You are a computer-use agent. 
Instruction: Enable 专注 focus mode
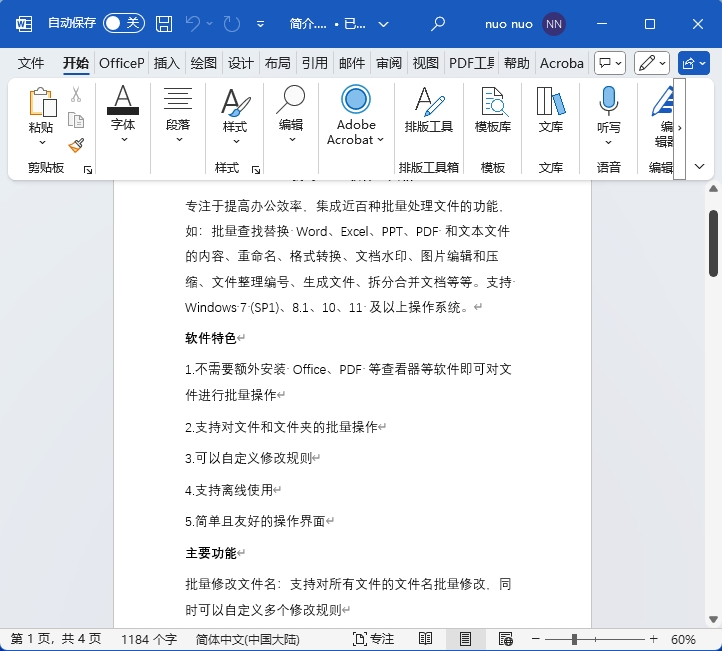[373, 639]
